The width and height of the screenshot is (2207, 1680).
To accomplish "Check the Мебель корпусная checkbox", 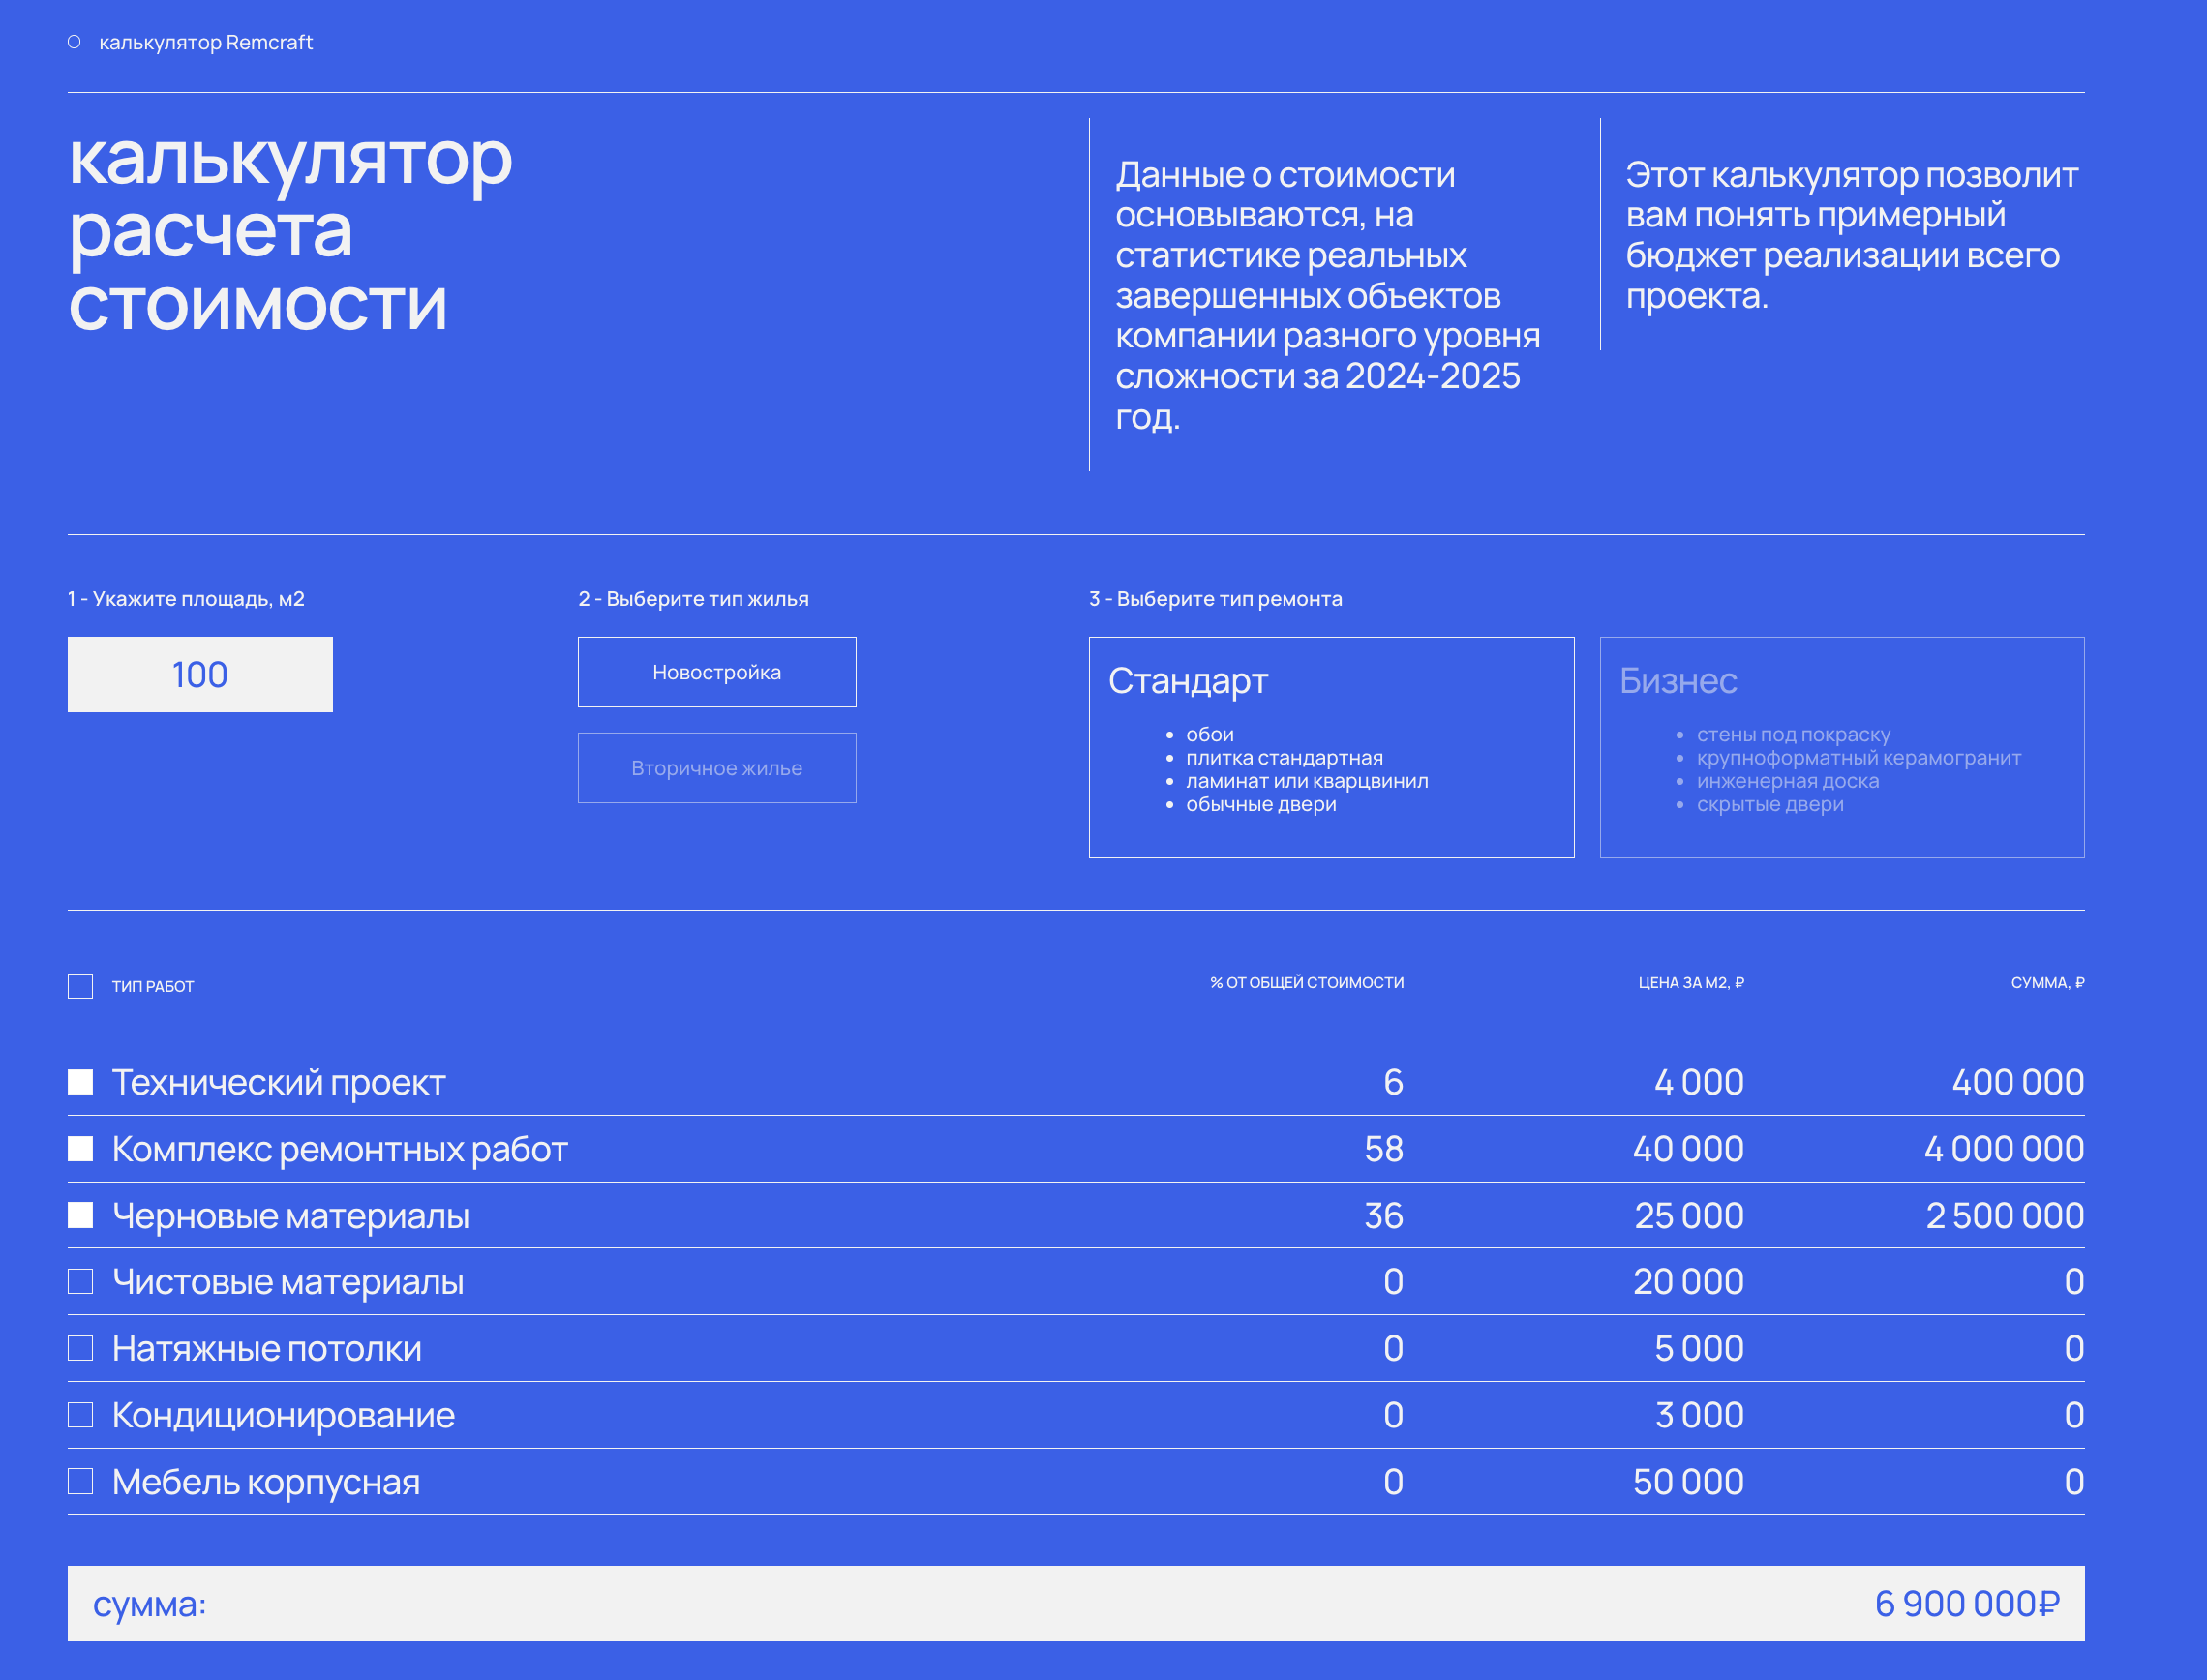I will 80,1481.
